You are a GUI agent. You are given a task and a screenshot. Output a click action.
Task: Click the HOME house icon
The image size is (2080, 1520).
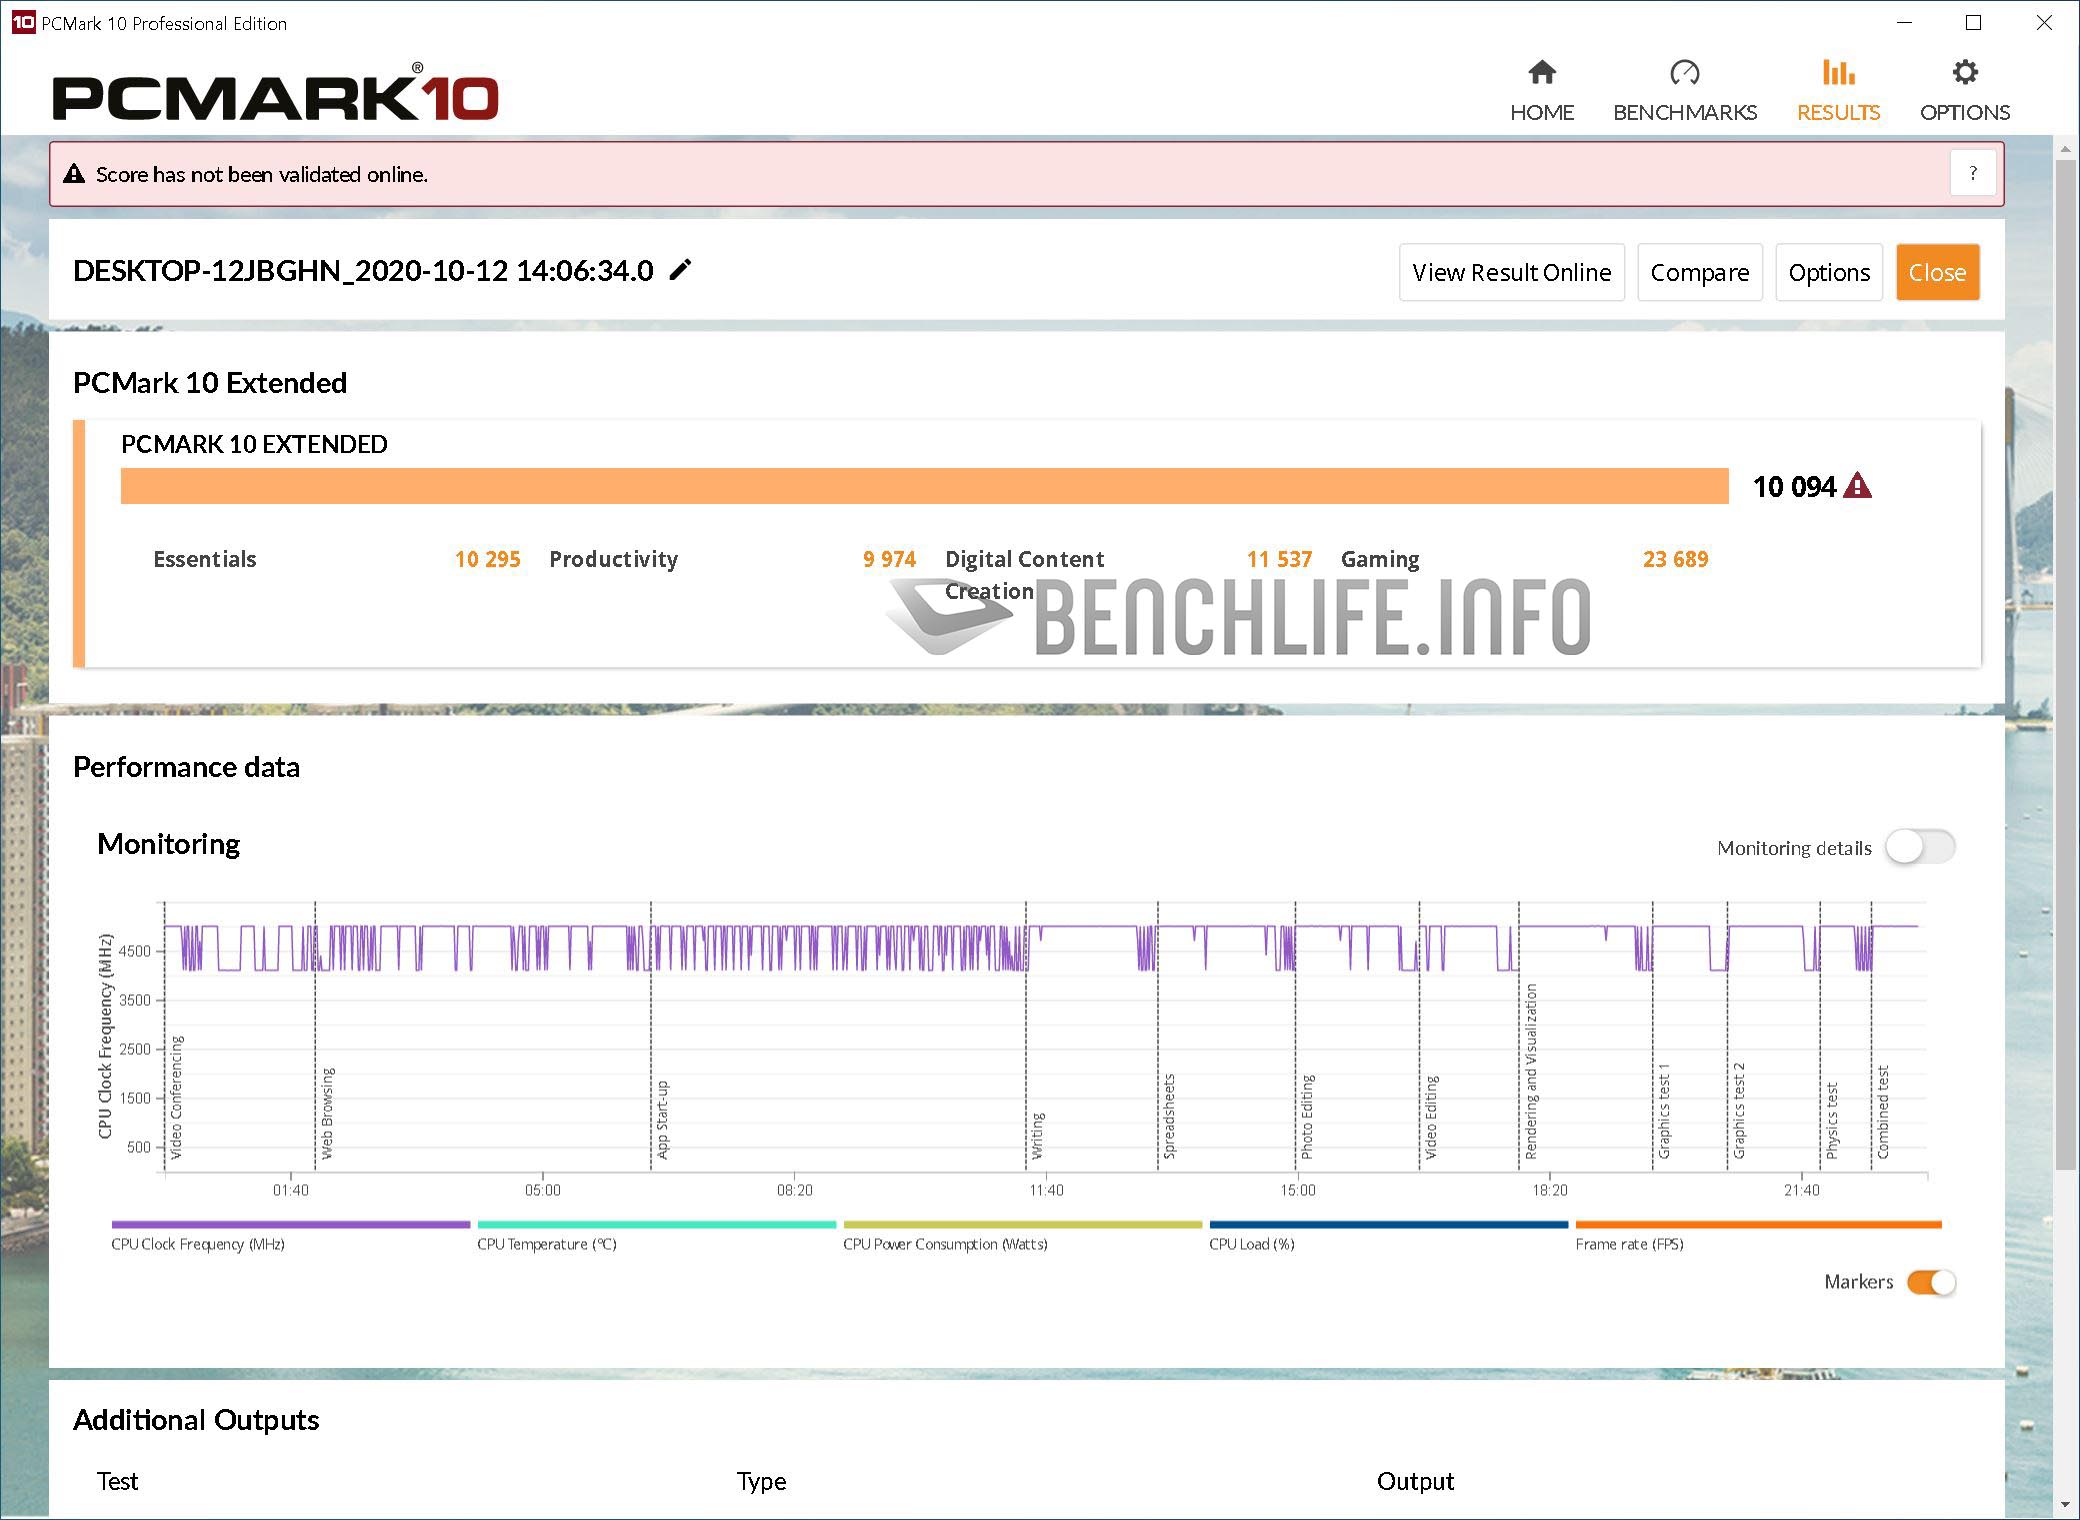(1541, 73)
